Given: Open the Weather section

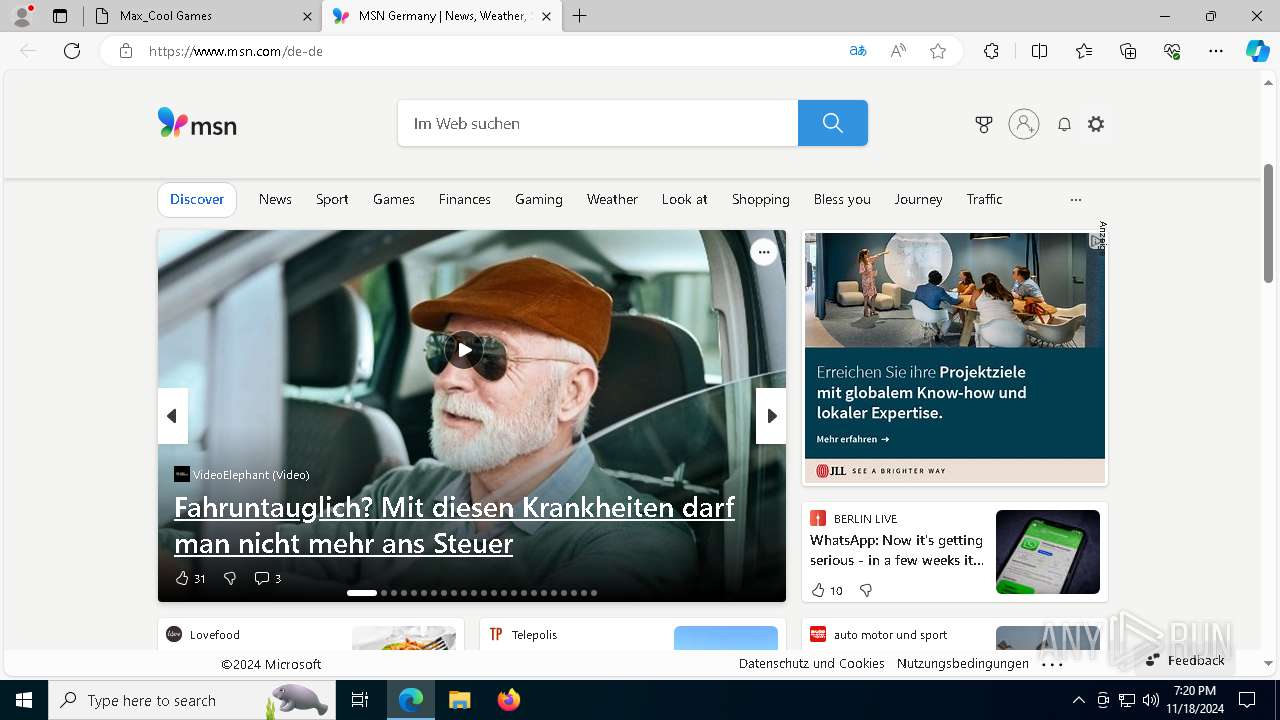Looking at the screenshot, I should click(612, 199).
